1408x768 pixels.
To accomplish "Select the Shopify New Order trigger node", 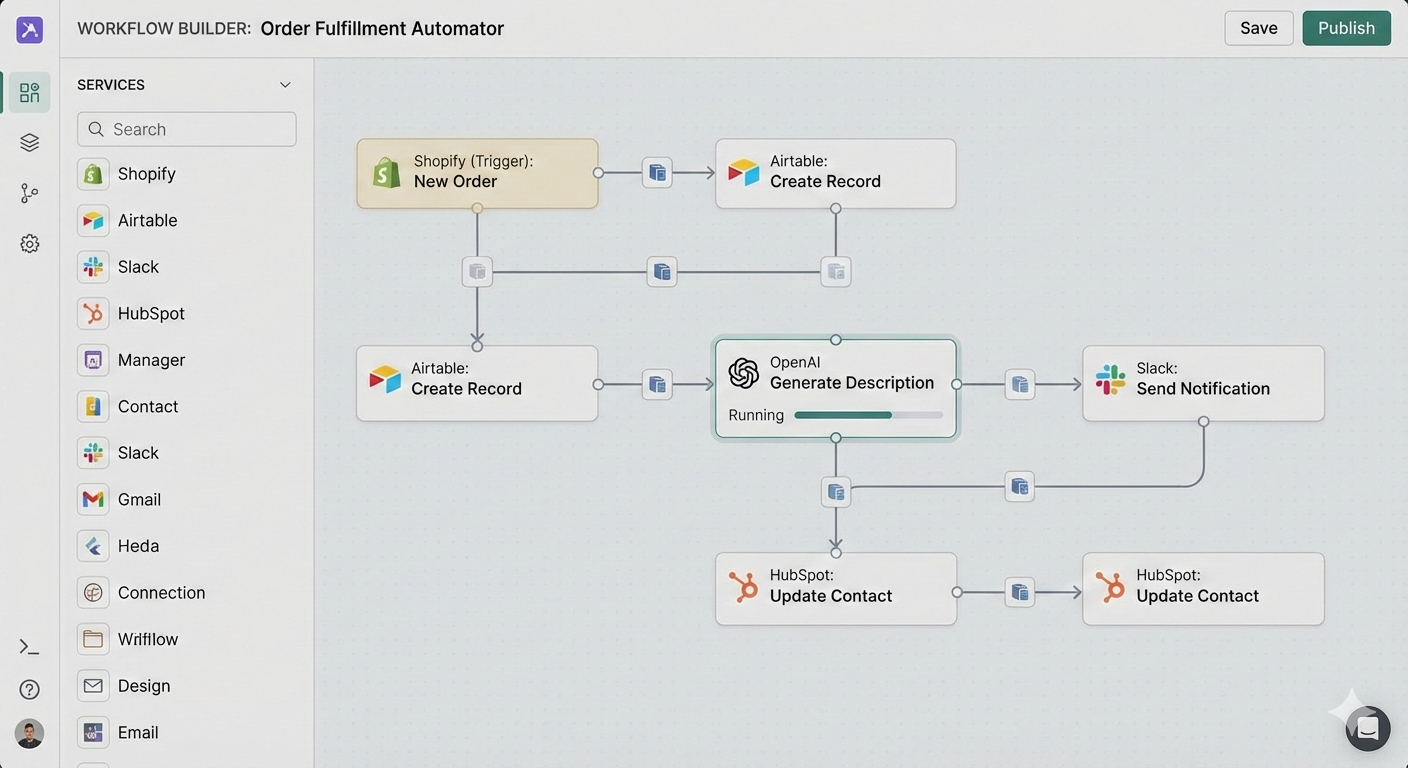I will [x=477, y=173].
